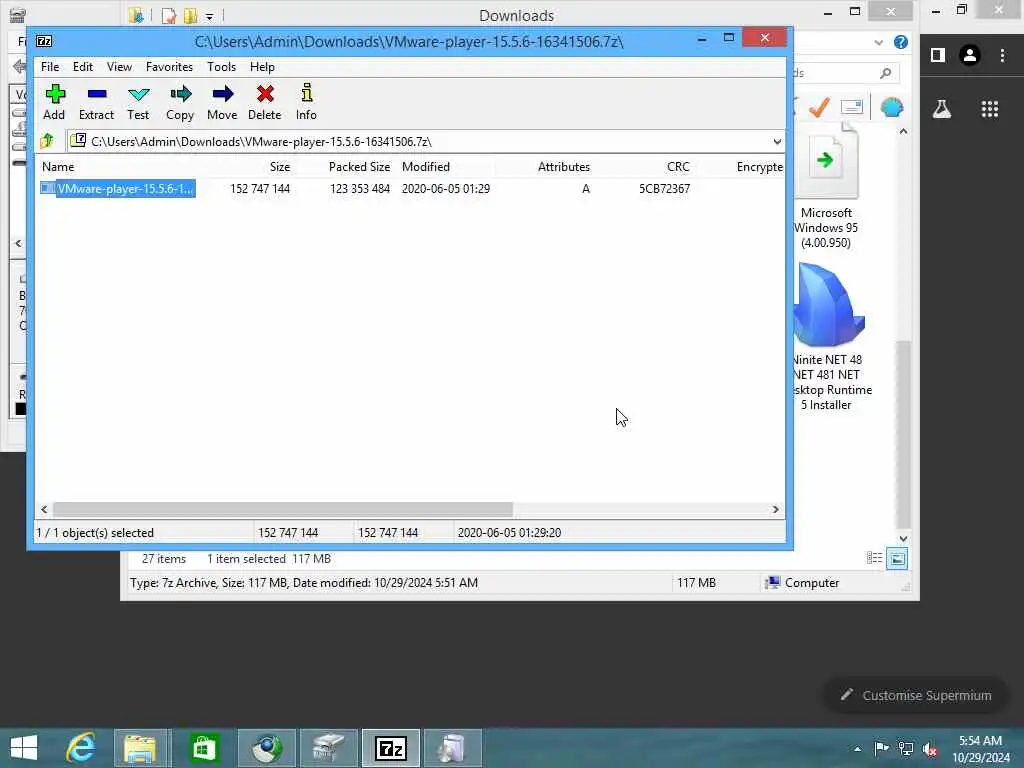
Task: Sort by the Size column header
Action: [x=280, y=167]
